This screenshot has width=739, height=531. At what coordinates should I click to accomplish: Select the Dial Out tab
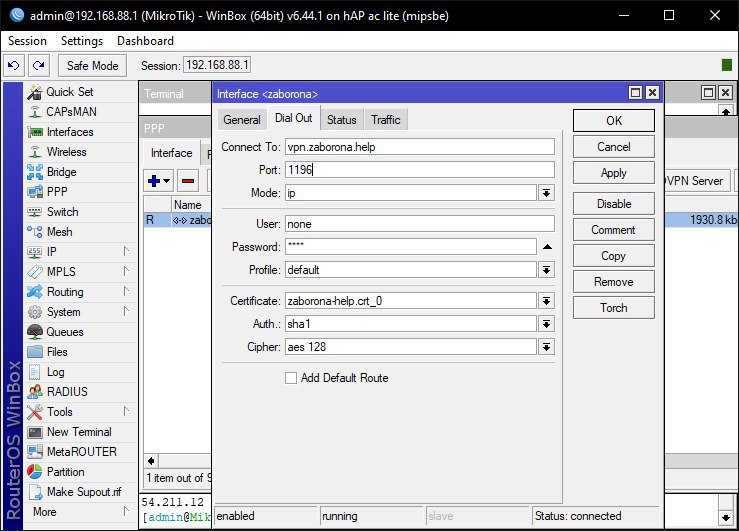pyautogui.click(x=294, y=118)
